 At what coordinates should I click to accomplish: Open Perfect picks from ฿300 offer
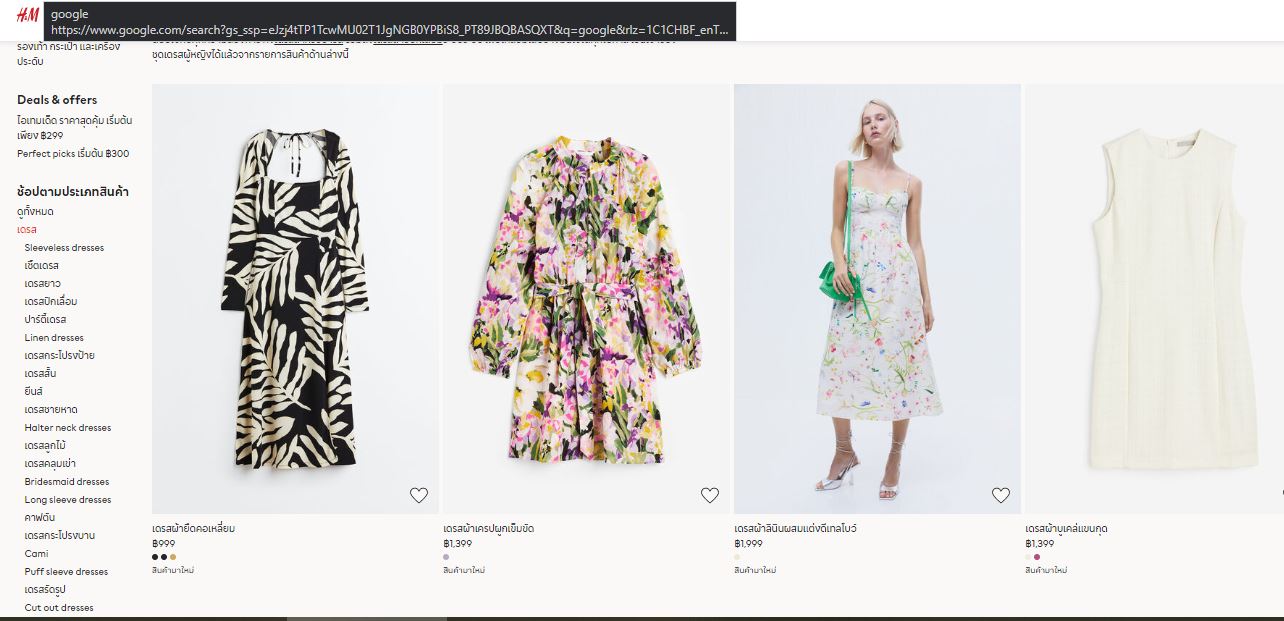73,154
